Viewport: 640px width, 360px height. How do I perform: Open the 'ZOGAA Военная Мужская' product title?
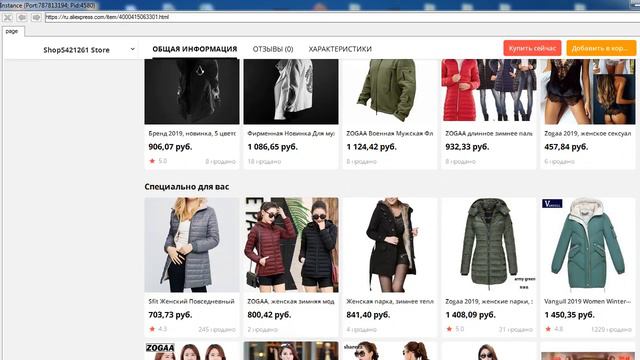click(390, 133)
